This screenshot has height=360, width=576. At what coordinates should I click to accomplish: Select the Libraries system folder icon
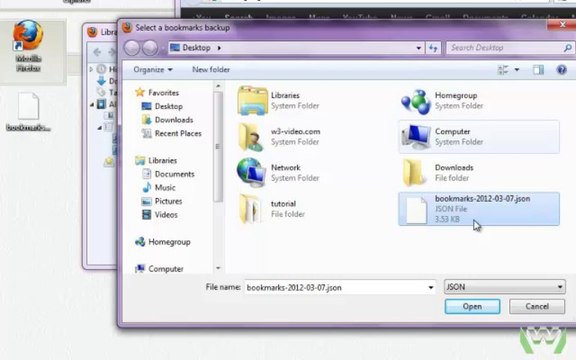[x=252, y=100]
